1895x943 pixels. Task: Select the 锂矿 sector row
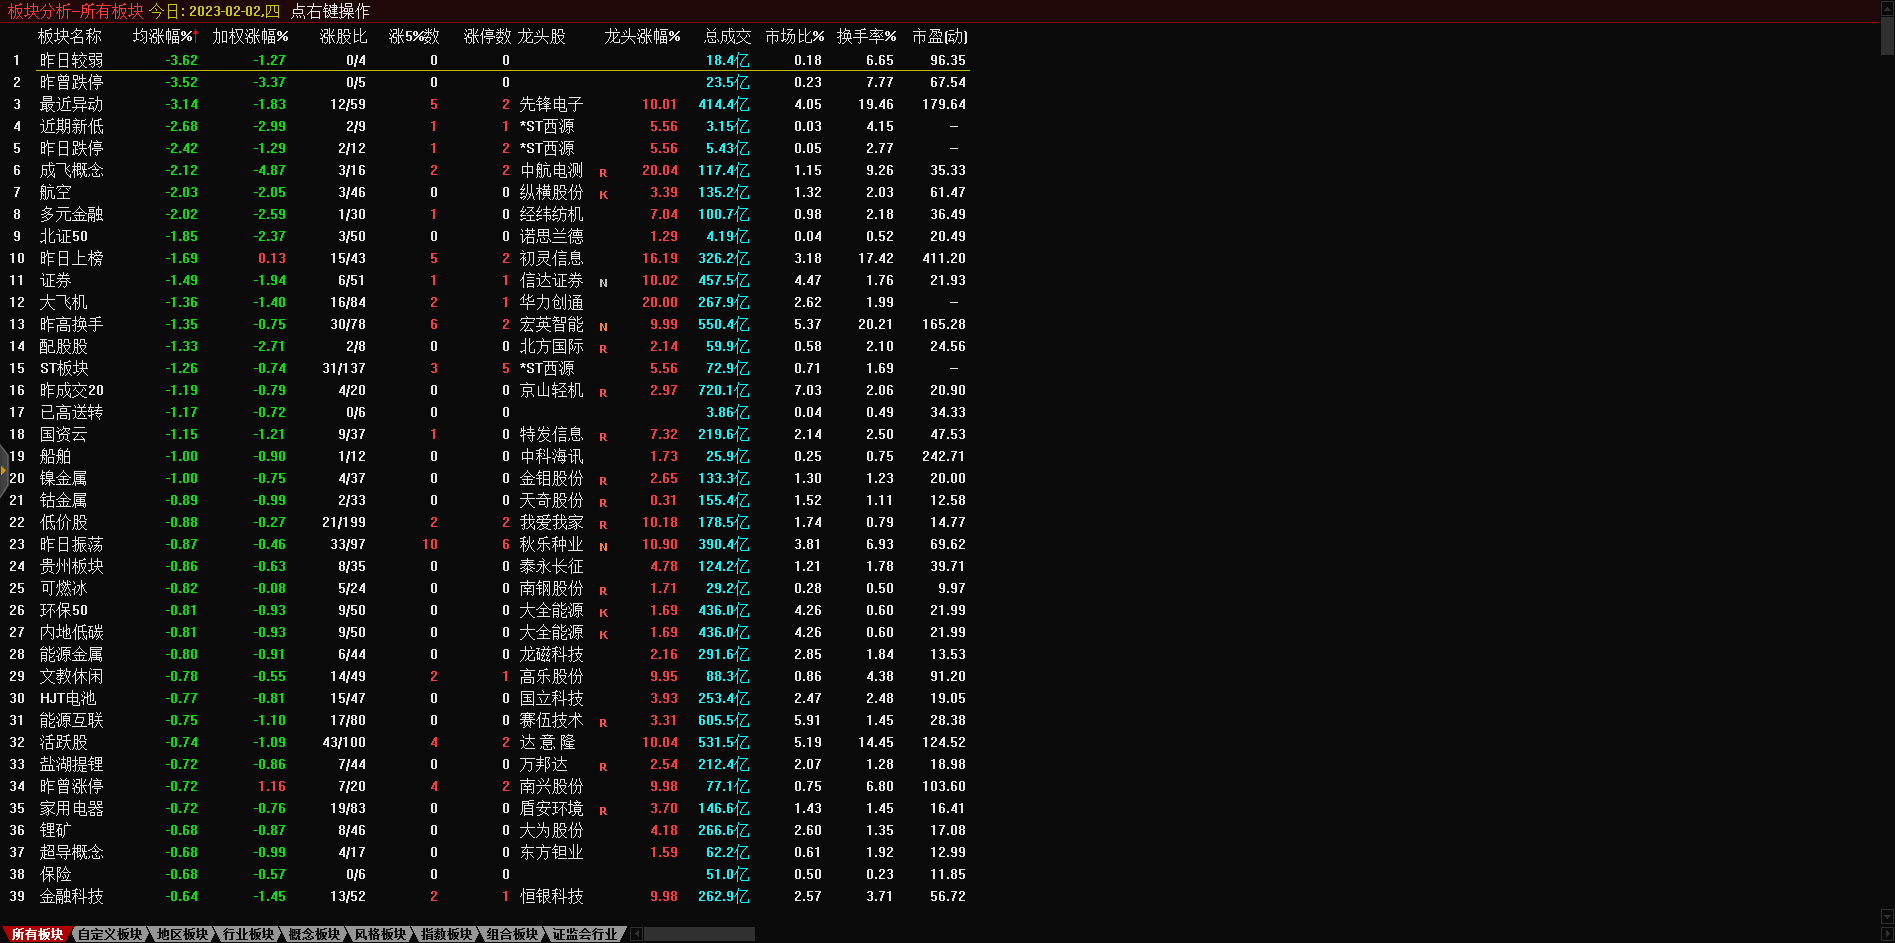(x=55, y=830)
